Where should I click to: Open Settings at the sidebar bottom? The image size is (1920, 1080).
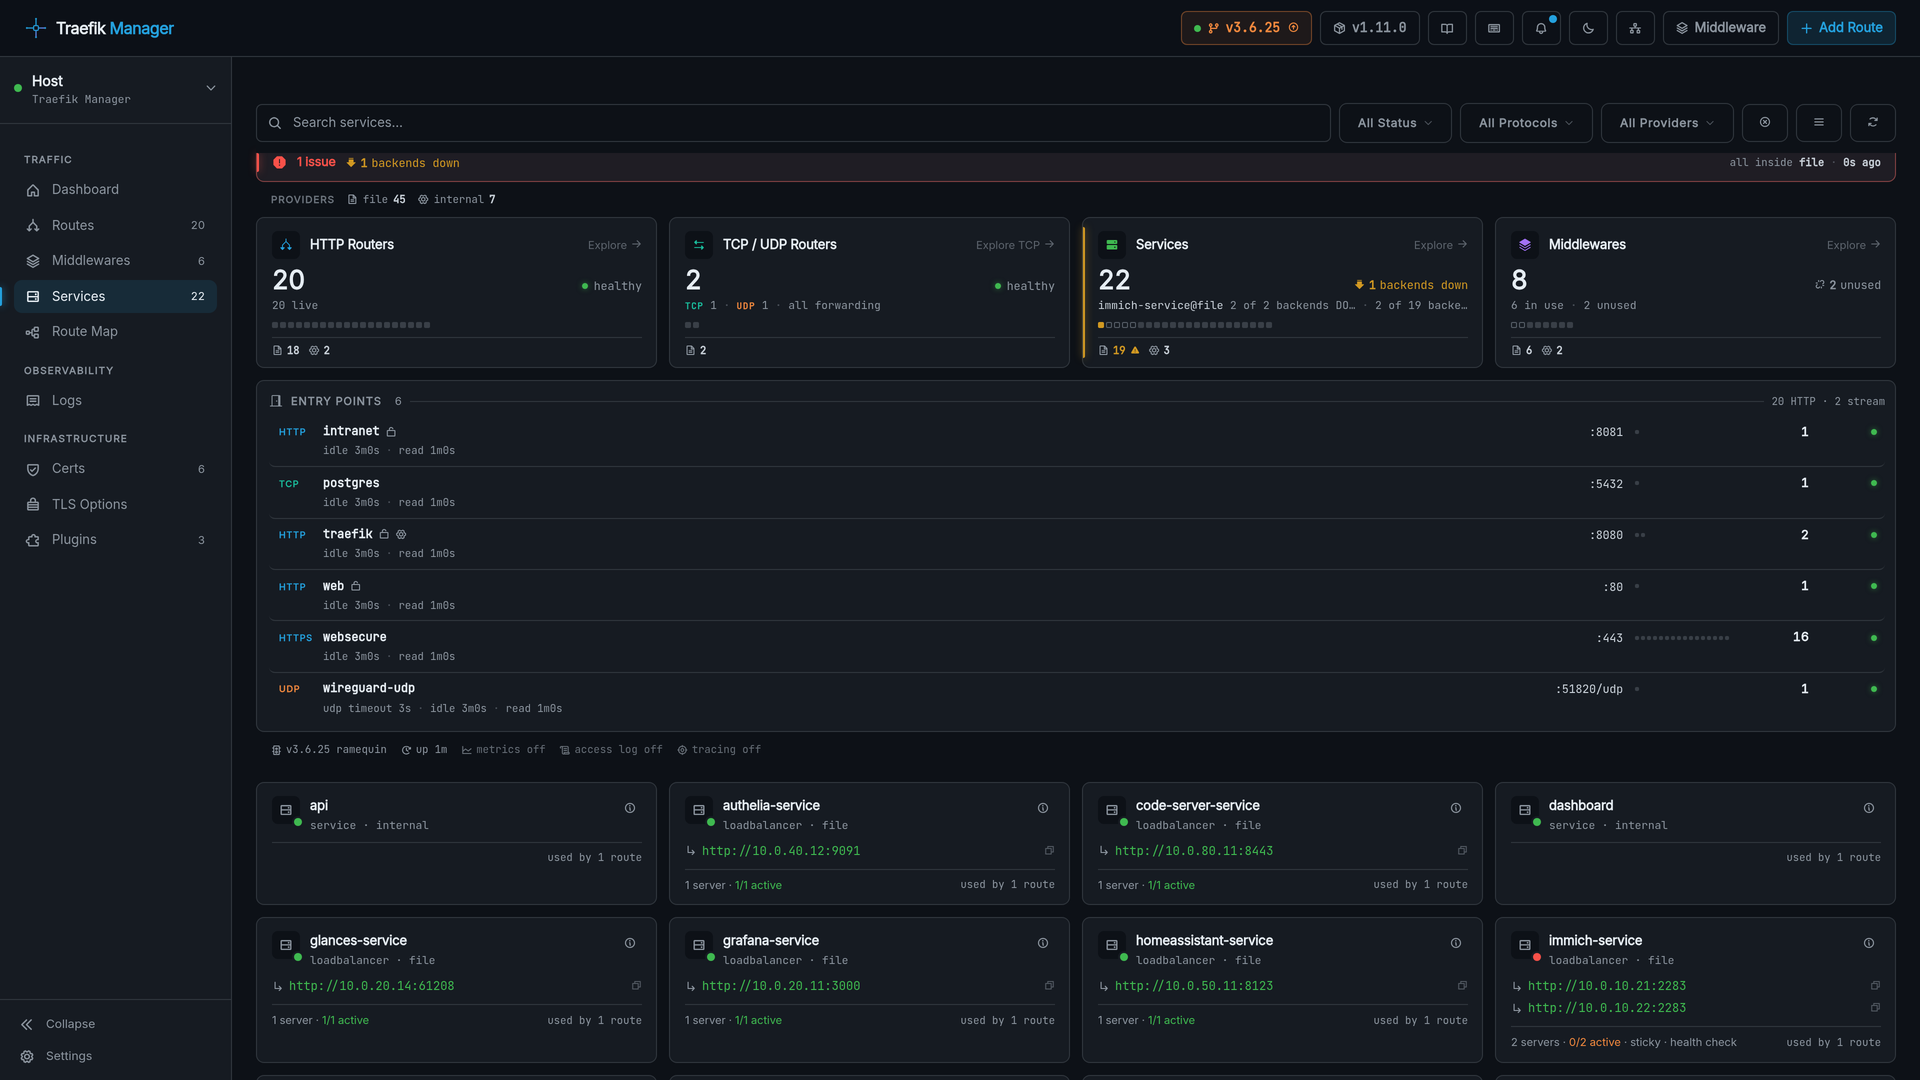click(x=56, y=1056)
